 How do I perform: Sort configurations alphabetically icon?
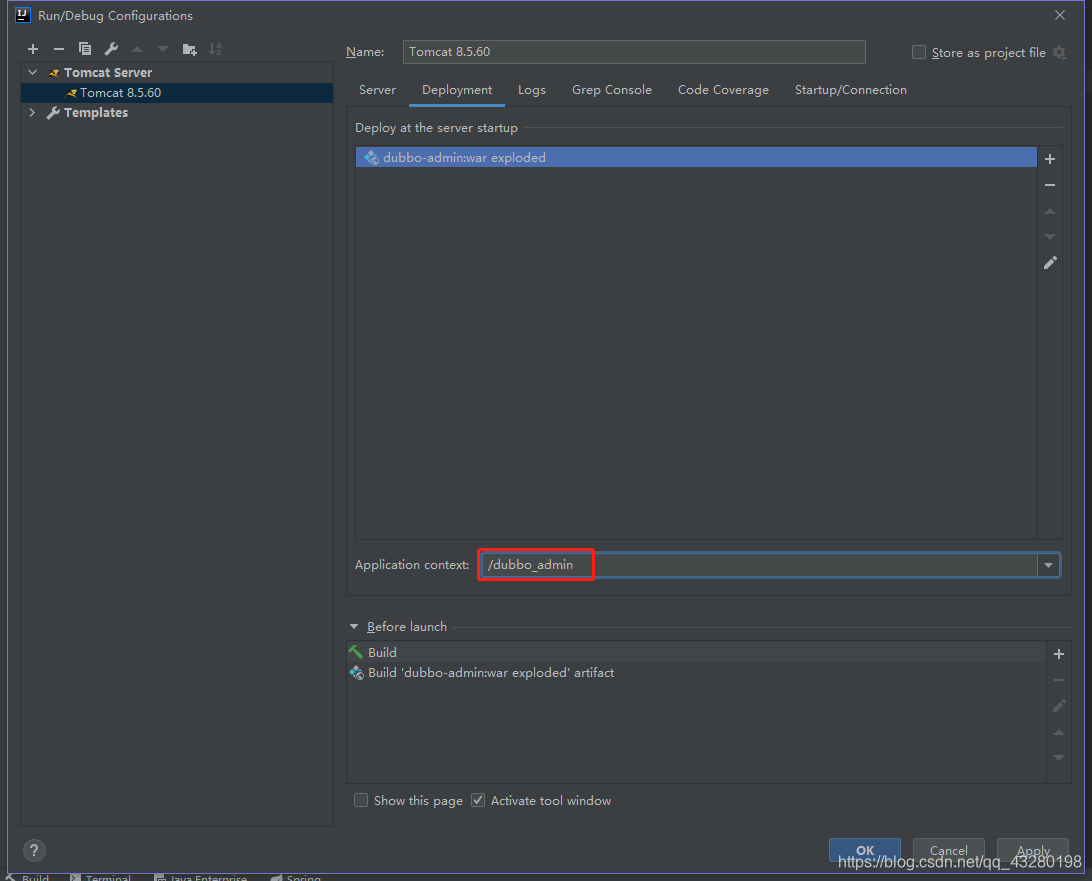coord(215,49)
